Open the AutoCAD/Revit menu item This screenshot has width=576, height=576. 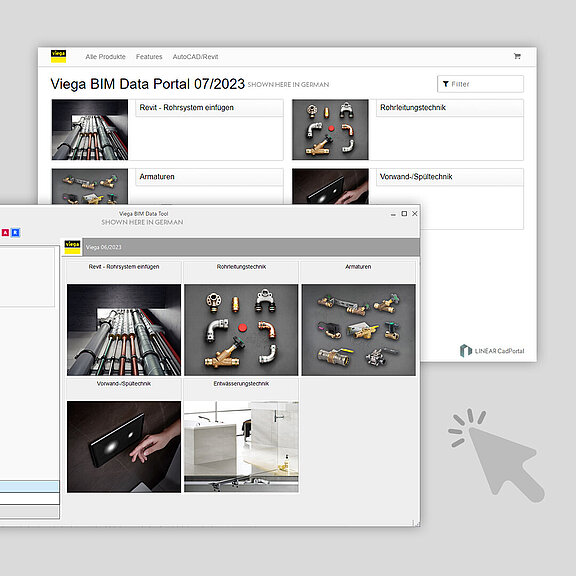(195, 57)
